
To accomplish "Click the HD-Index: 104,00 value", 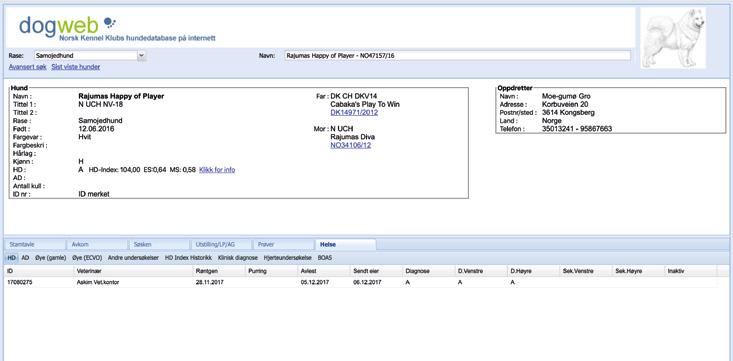I will pos(114,170).
